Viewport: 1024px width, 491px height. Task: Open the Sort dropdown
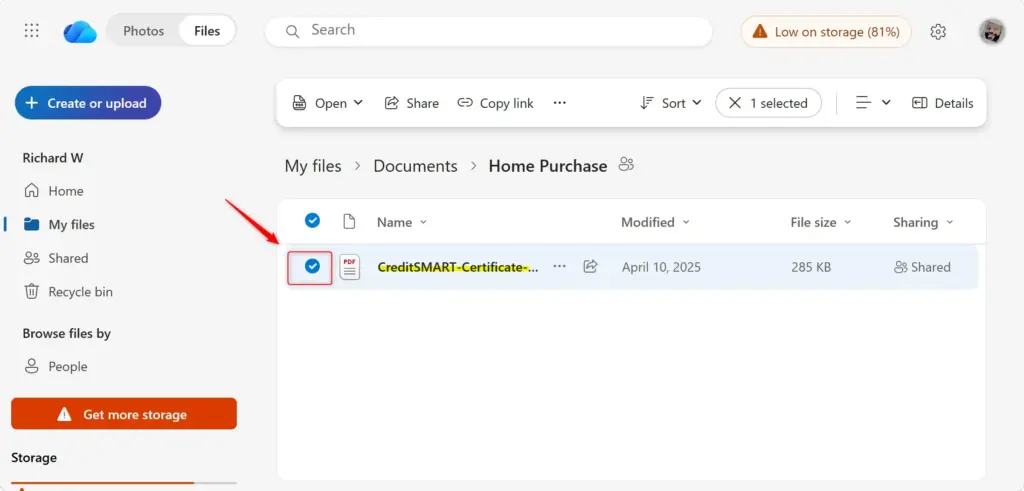[671, 103]
